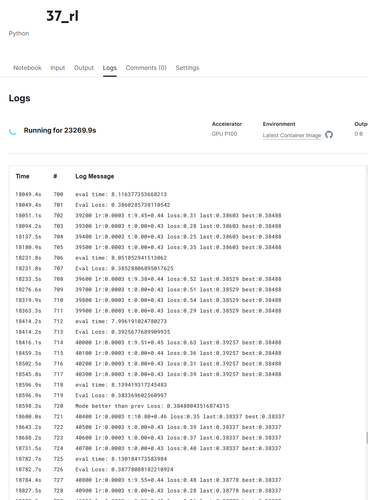368x500 pixels.
Task: Click the Accelerator label
Action: 227,124
